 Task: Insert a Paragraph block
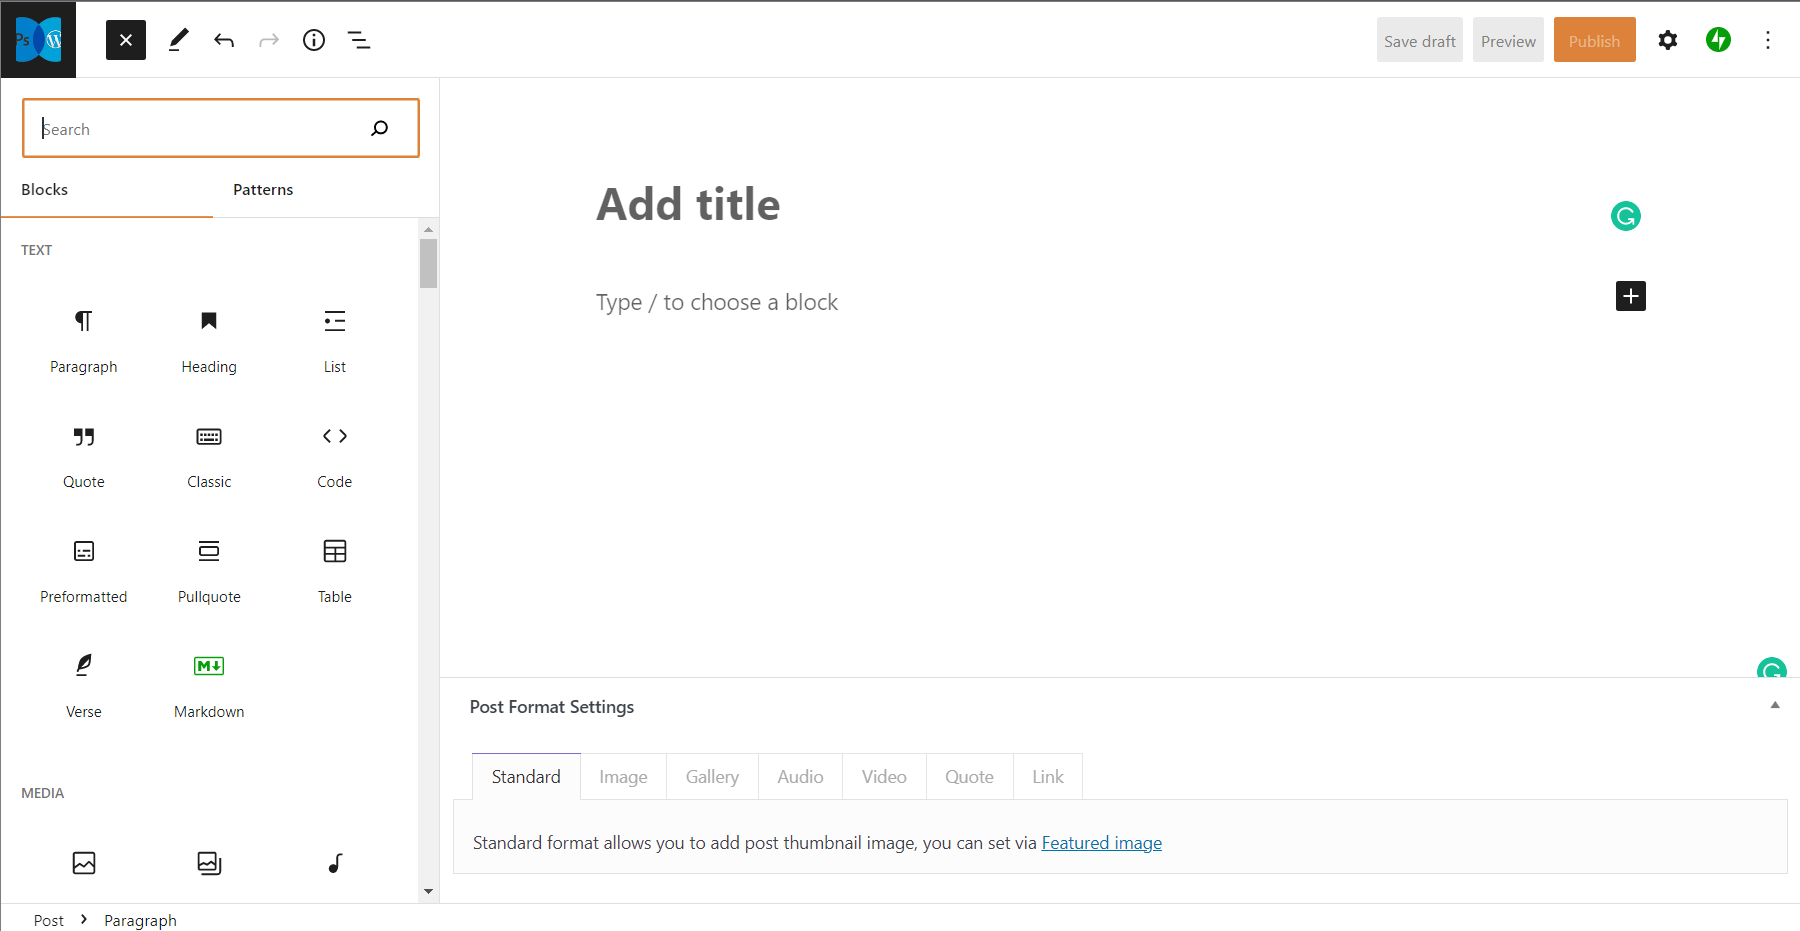click(x=84, y=340)
